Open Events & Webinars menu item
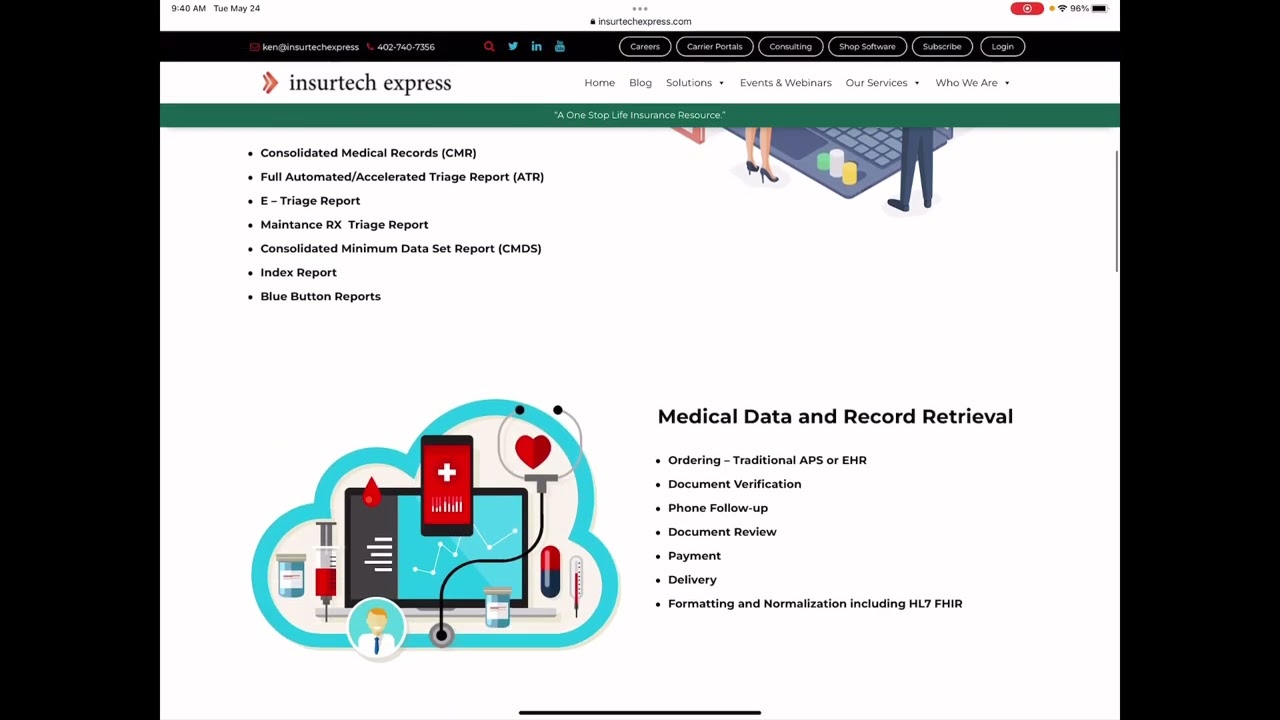Screen dimensions: 1280x720 [786, 83]
